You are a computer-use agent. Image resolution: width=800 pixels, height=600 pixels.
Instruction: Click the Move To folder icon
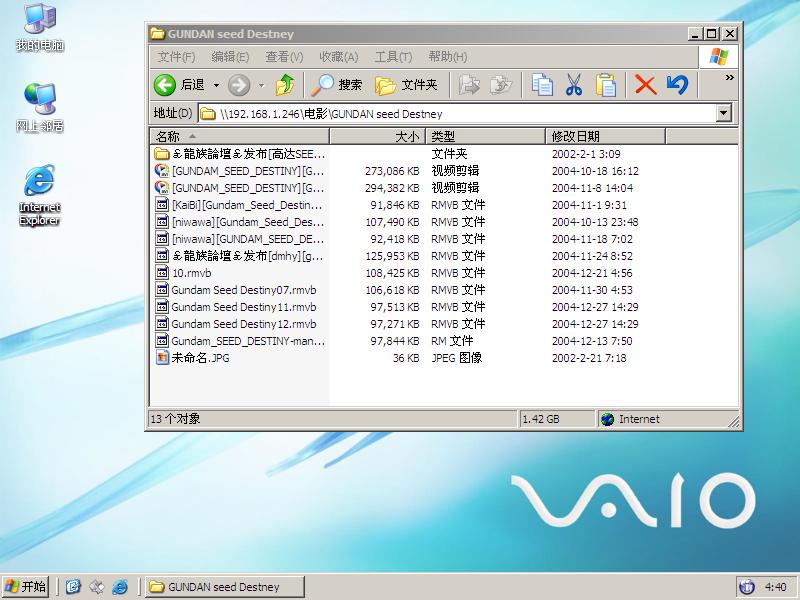(469, 85)
